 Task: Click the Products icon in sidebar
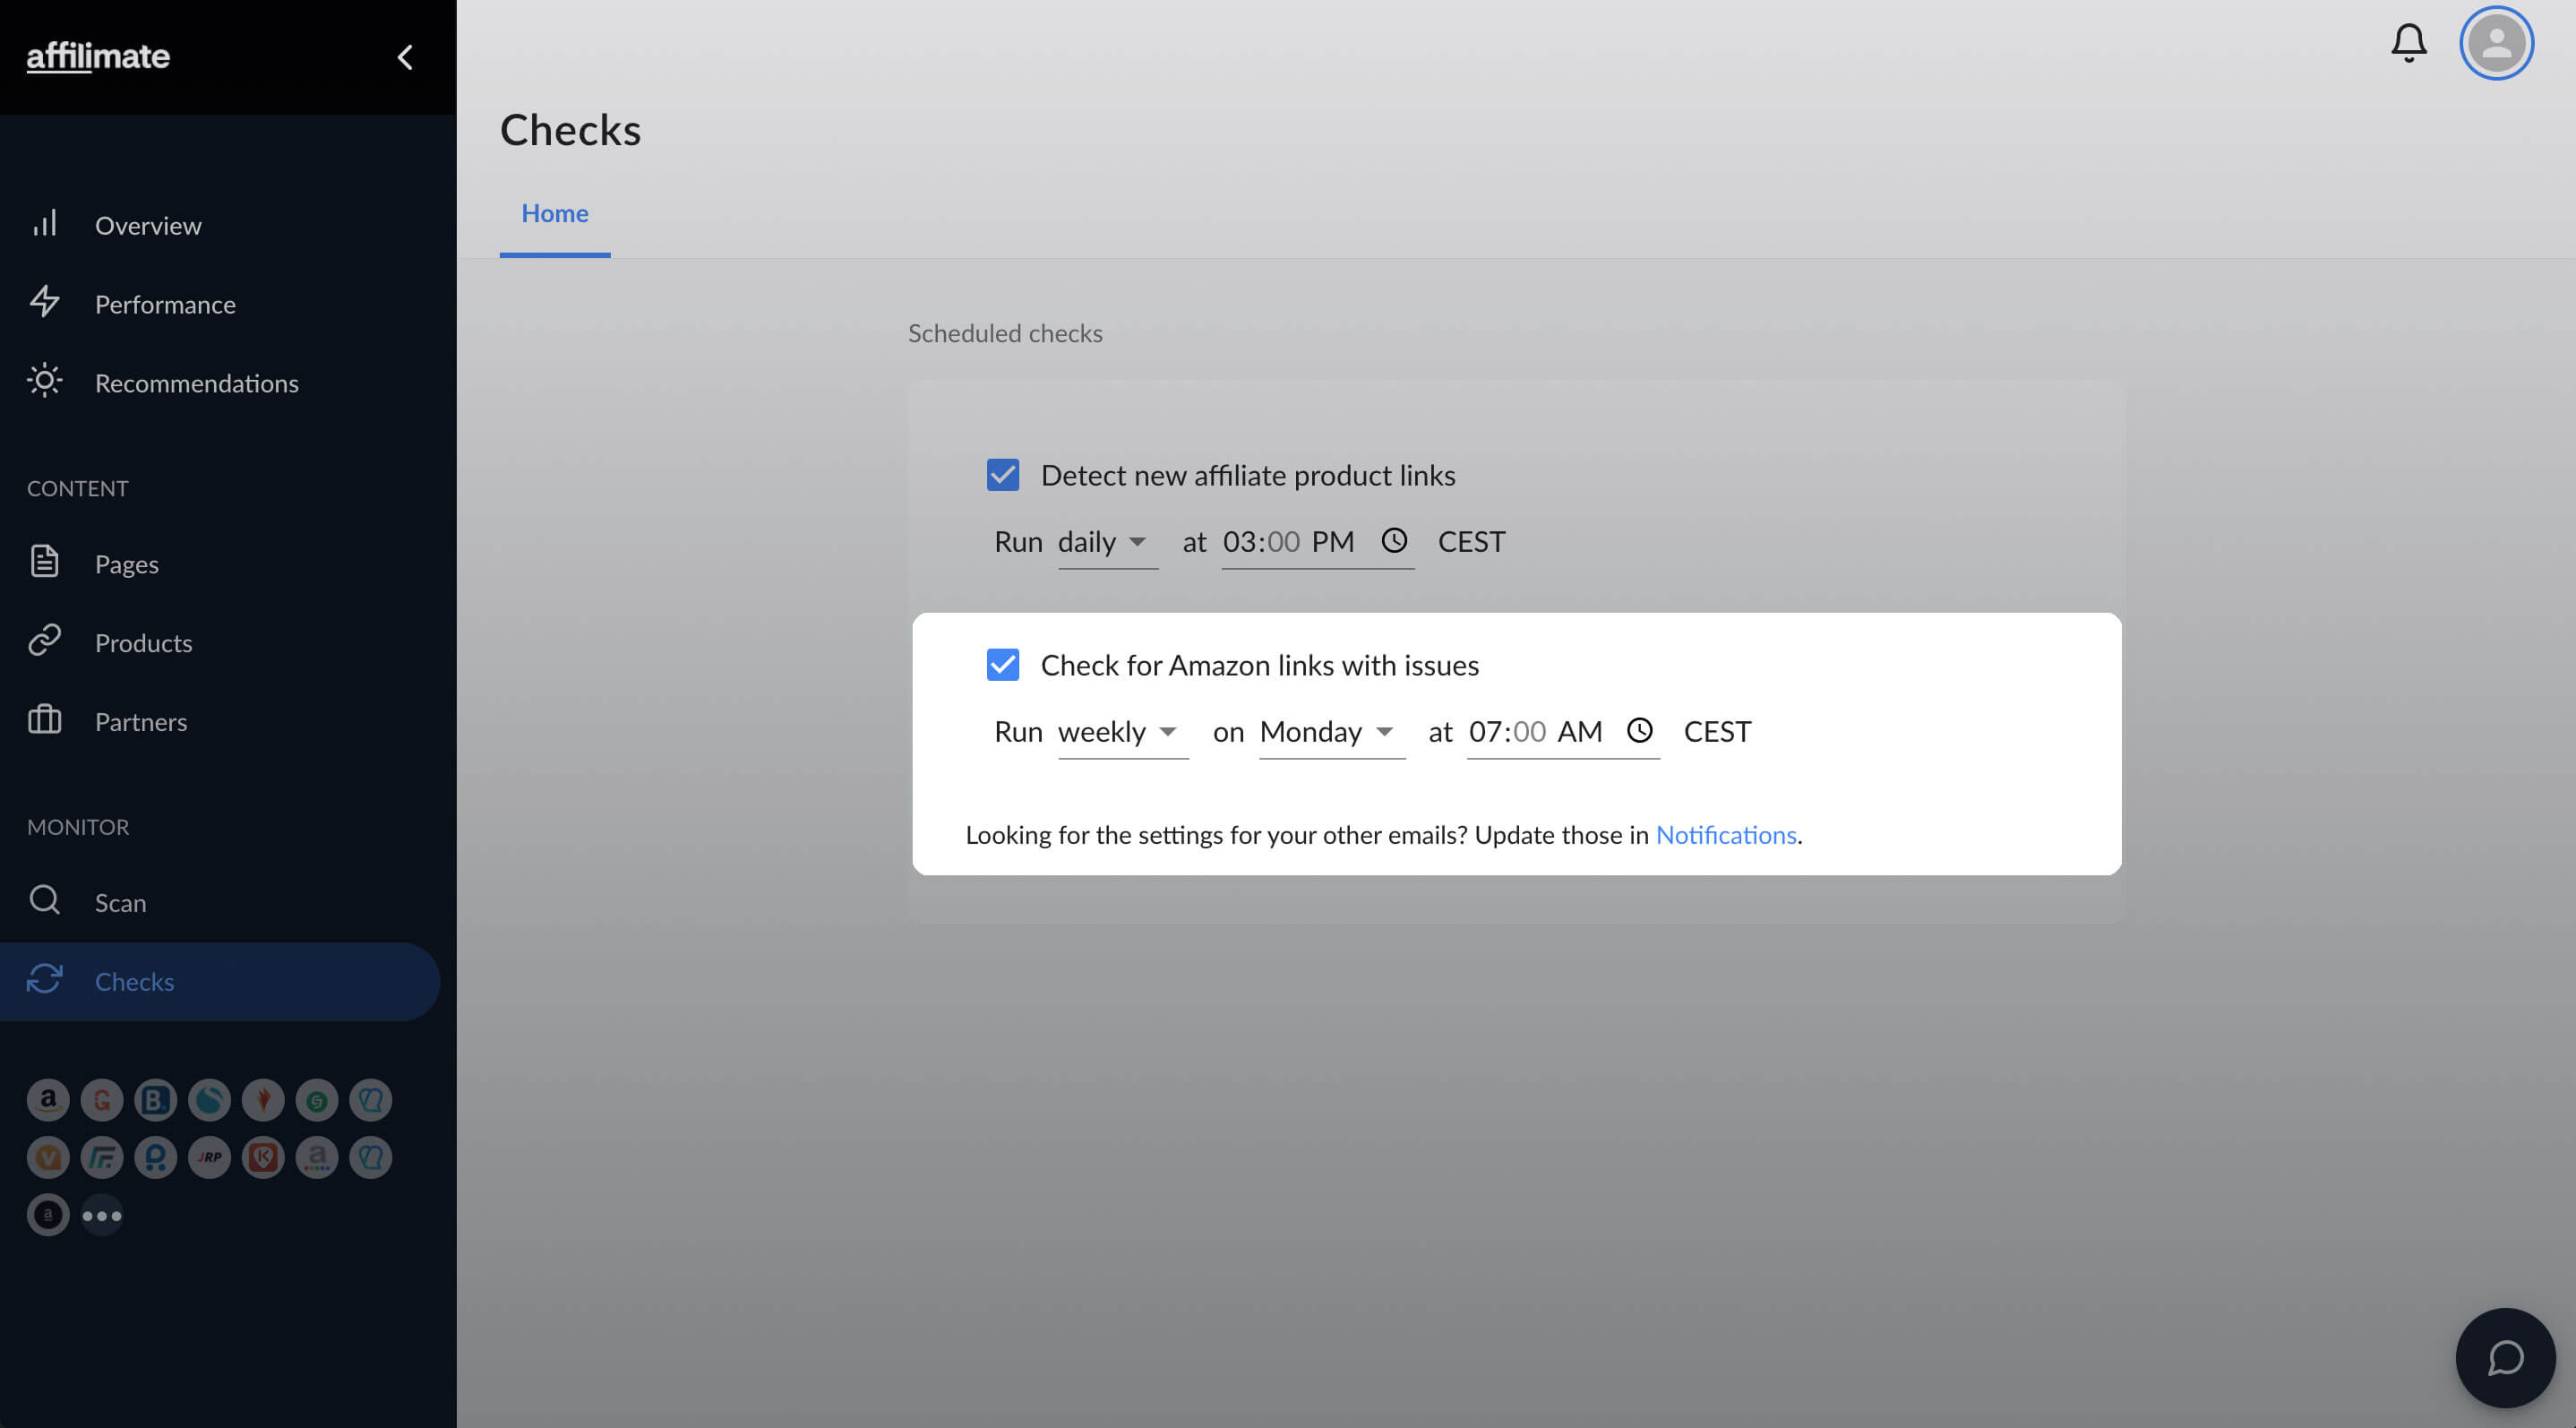[x=46, y=642]
